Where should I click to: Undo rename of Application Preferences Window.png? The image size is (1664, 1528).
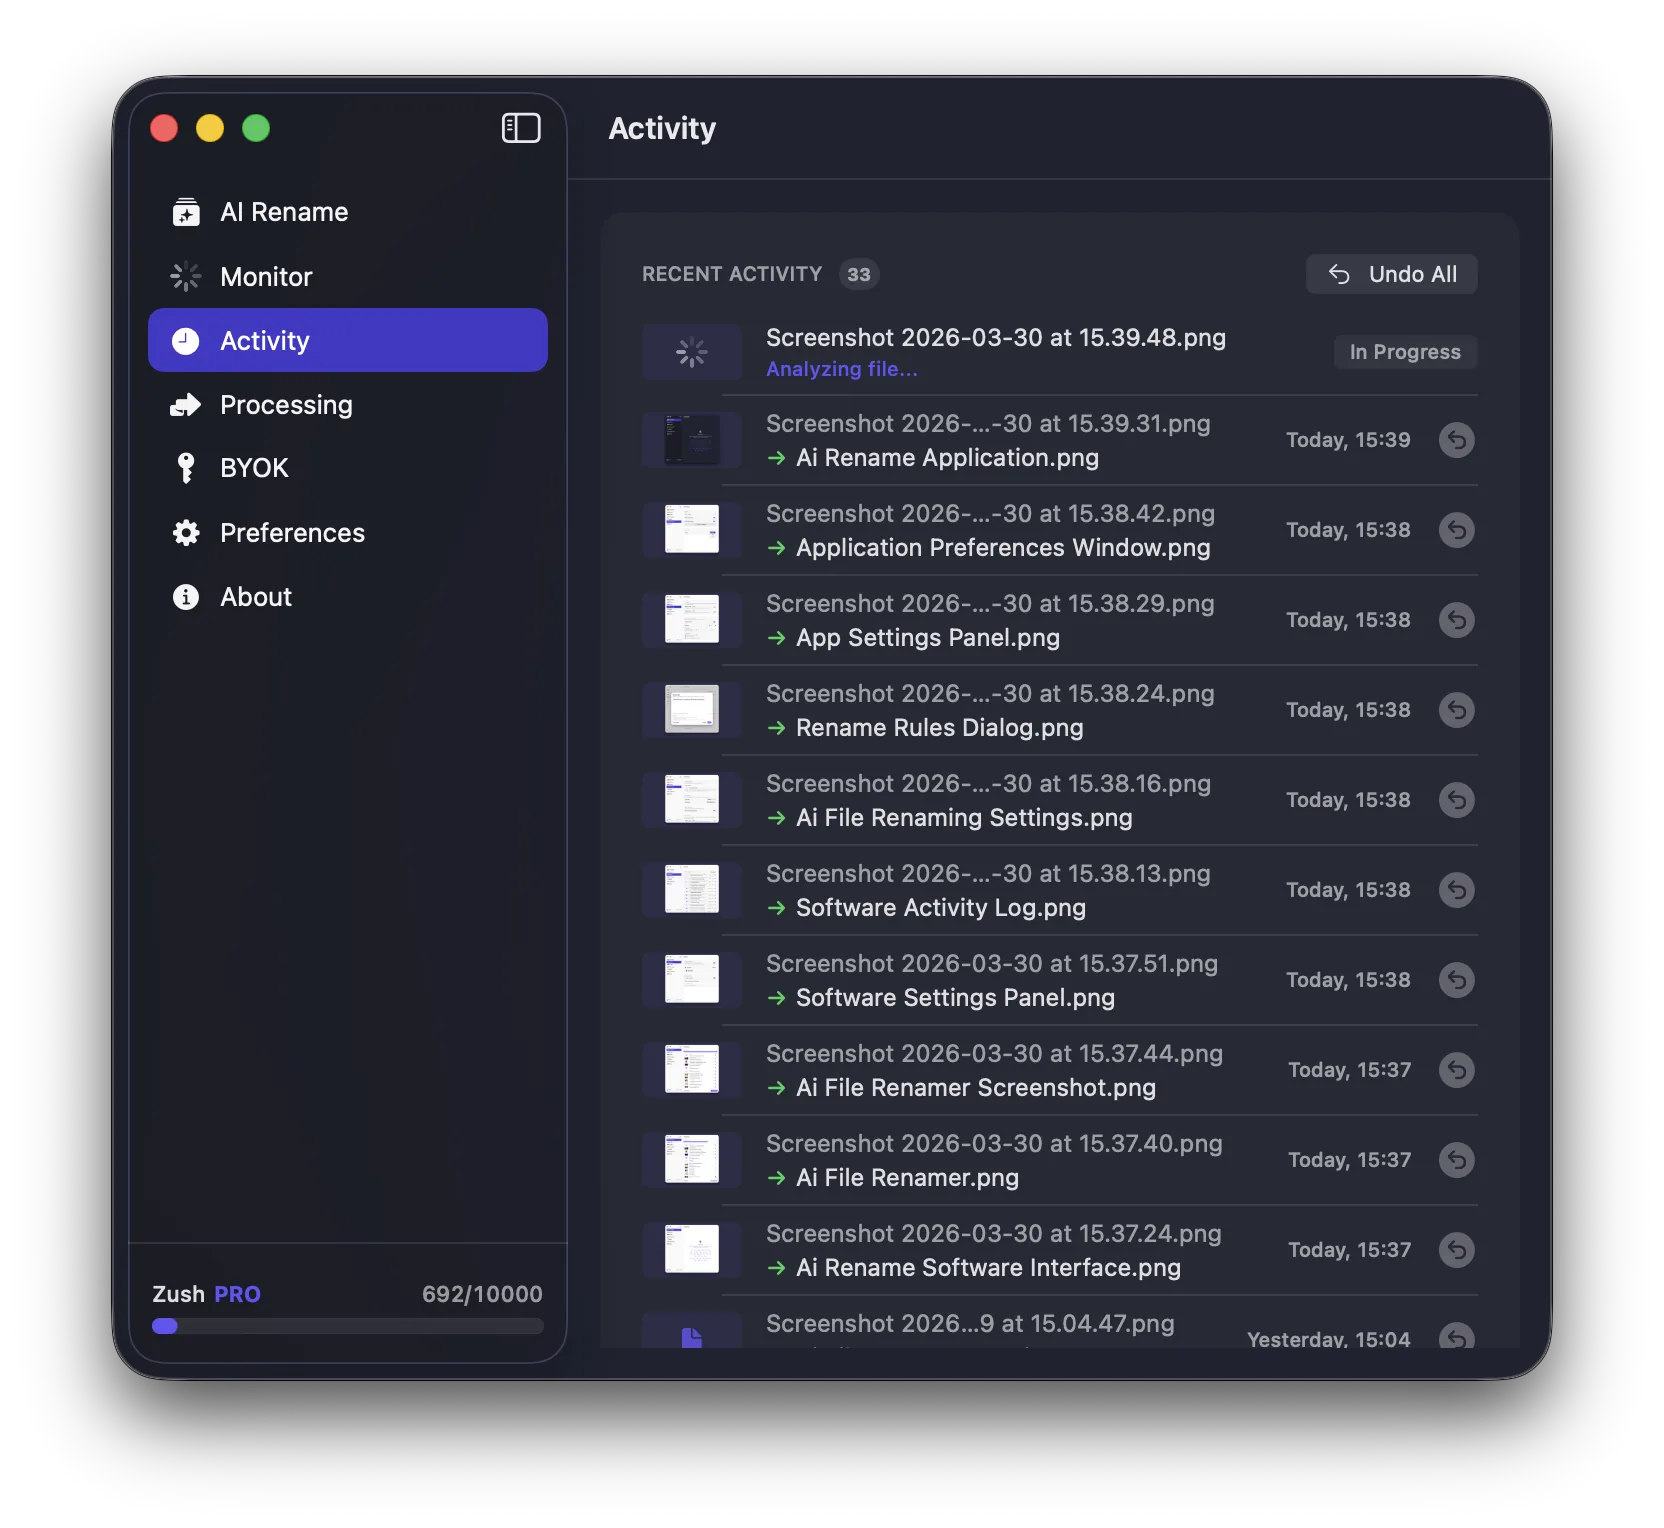(1457, 530)
